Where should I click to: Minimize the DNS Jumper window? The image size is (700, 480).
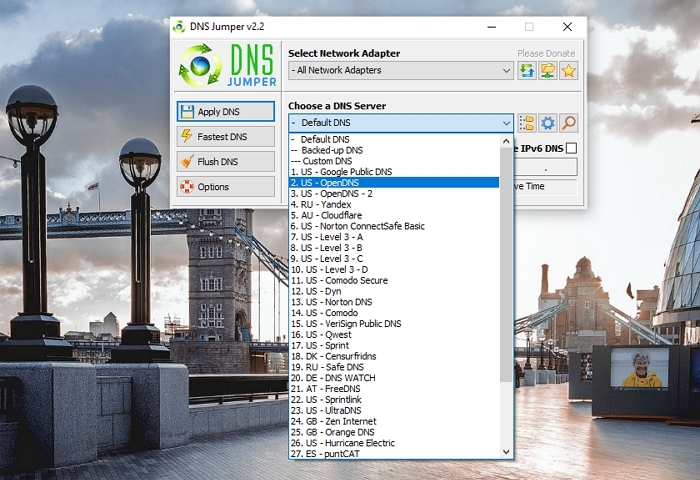(492, 27)
